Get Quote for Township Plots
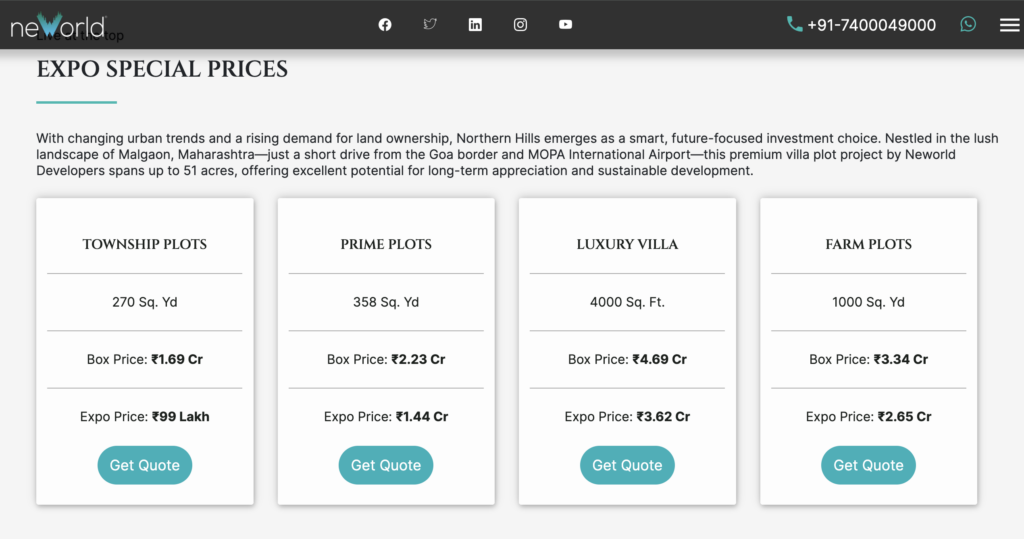 [x=145, y=465]
